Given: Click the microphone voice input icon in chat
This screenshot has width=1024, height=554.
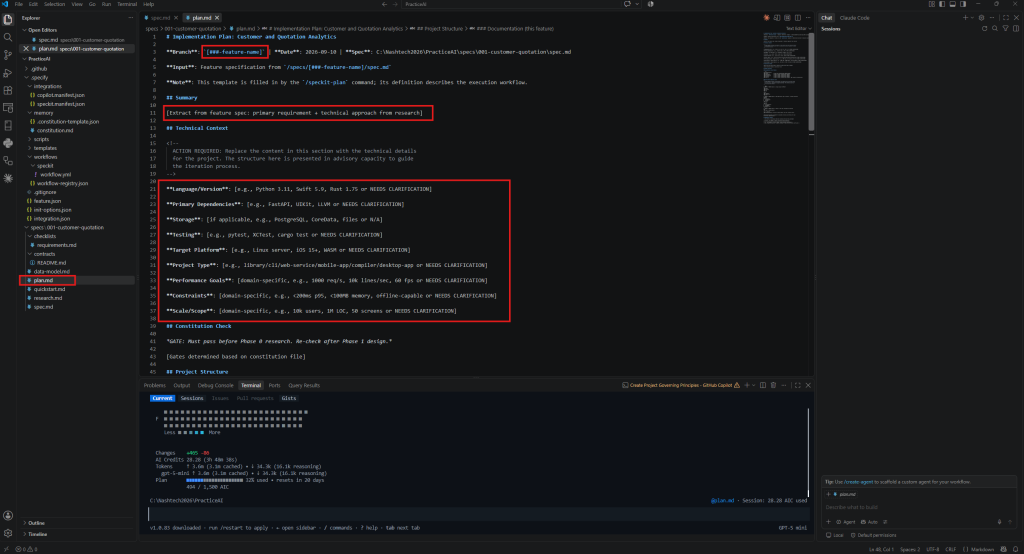Looking at the screenshot, I should pos(999,521).
